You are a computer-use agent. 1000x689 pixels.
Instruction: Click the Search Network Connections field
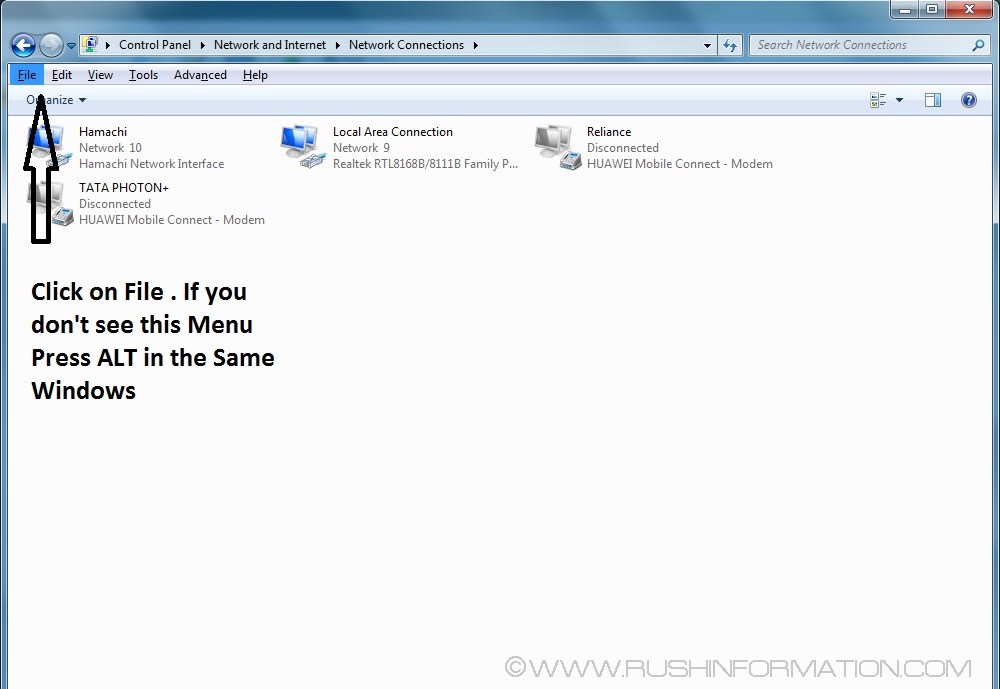pos(860,45)
